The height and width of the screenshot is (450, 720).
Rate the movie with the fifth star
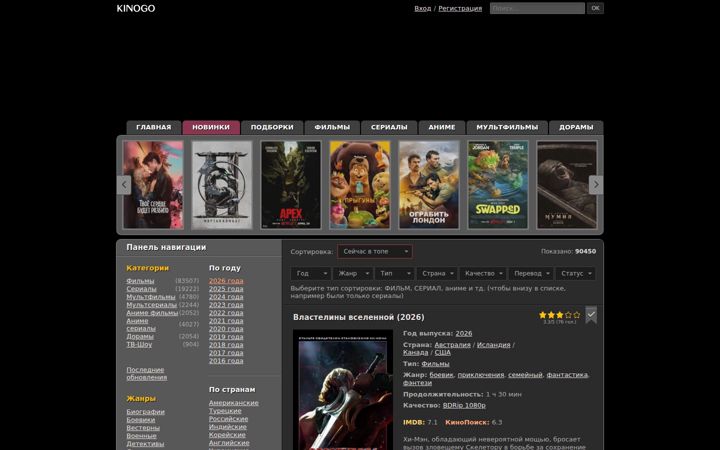[x=577, y=315]
